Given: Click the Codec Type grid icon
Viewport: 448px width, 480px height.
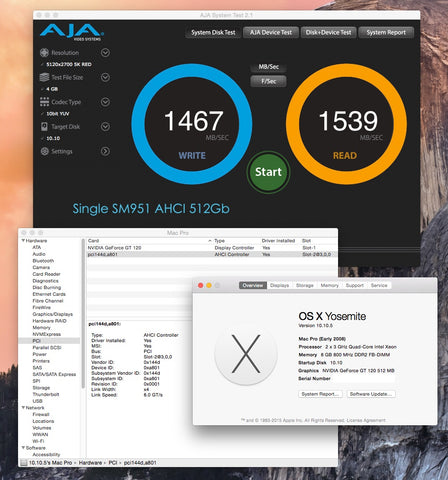Looking at the screenshot, I should click(x=44, y=102).
